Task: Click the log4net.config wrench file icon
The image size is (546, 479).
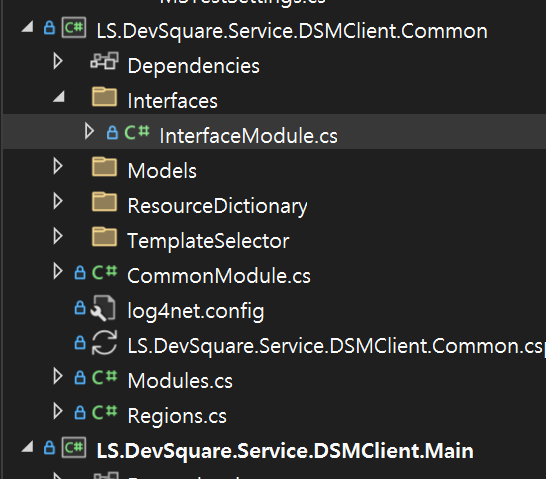Action: tap(103, 308)
